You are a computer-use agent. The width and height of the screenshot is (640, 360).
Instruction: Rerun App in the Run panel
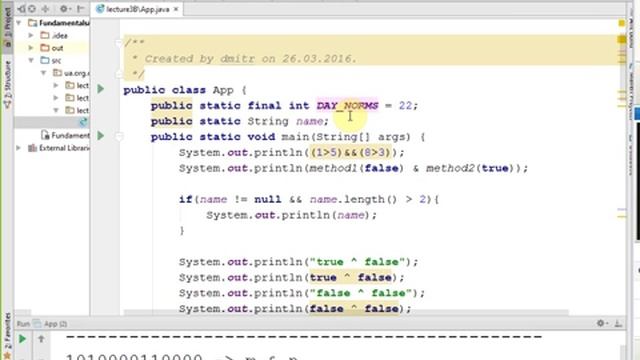[22, 339]
